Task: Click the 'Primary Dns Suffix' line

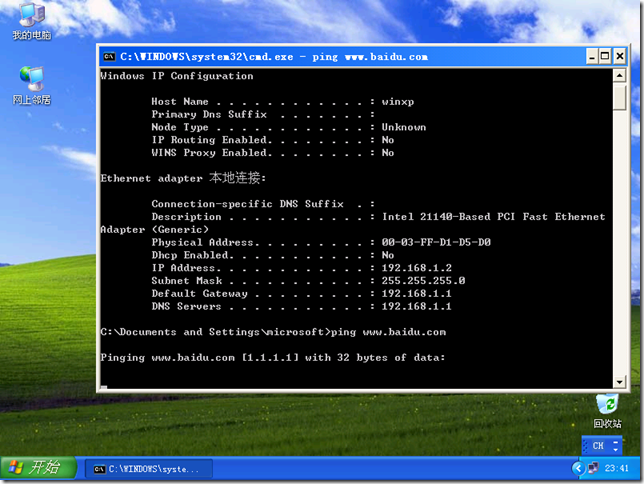Action: click(x=263, y=114)
